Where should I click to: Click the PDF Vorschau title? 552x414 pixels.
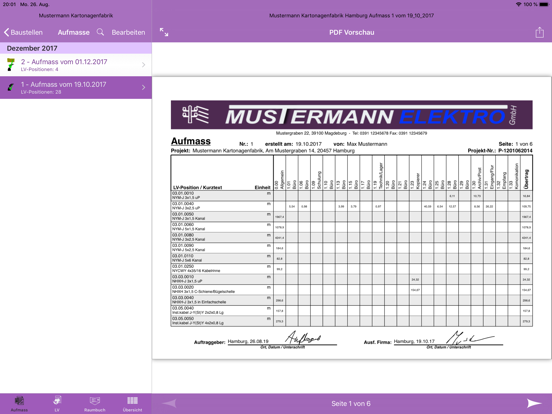pos(352,32)
